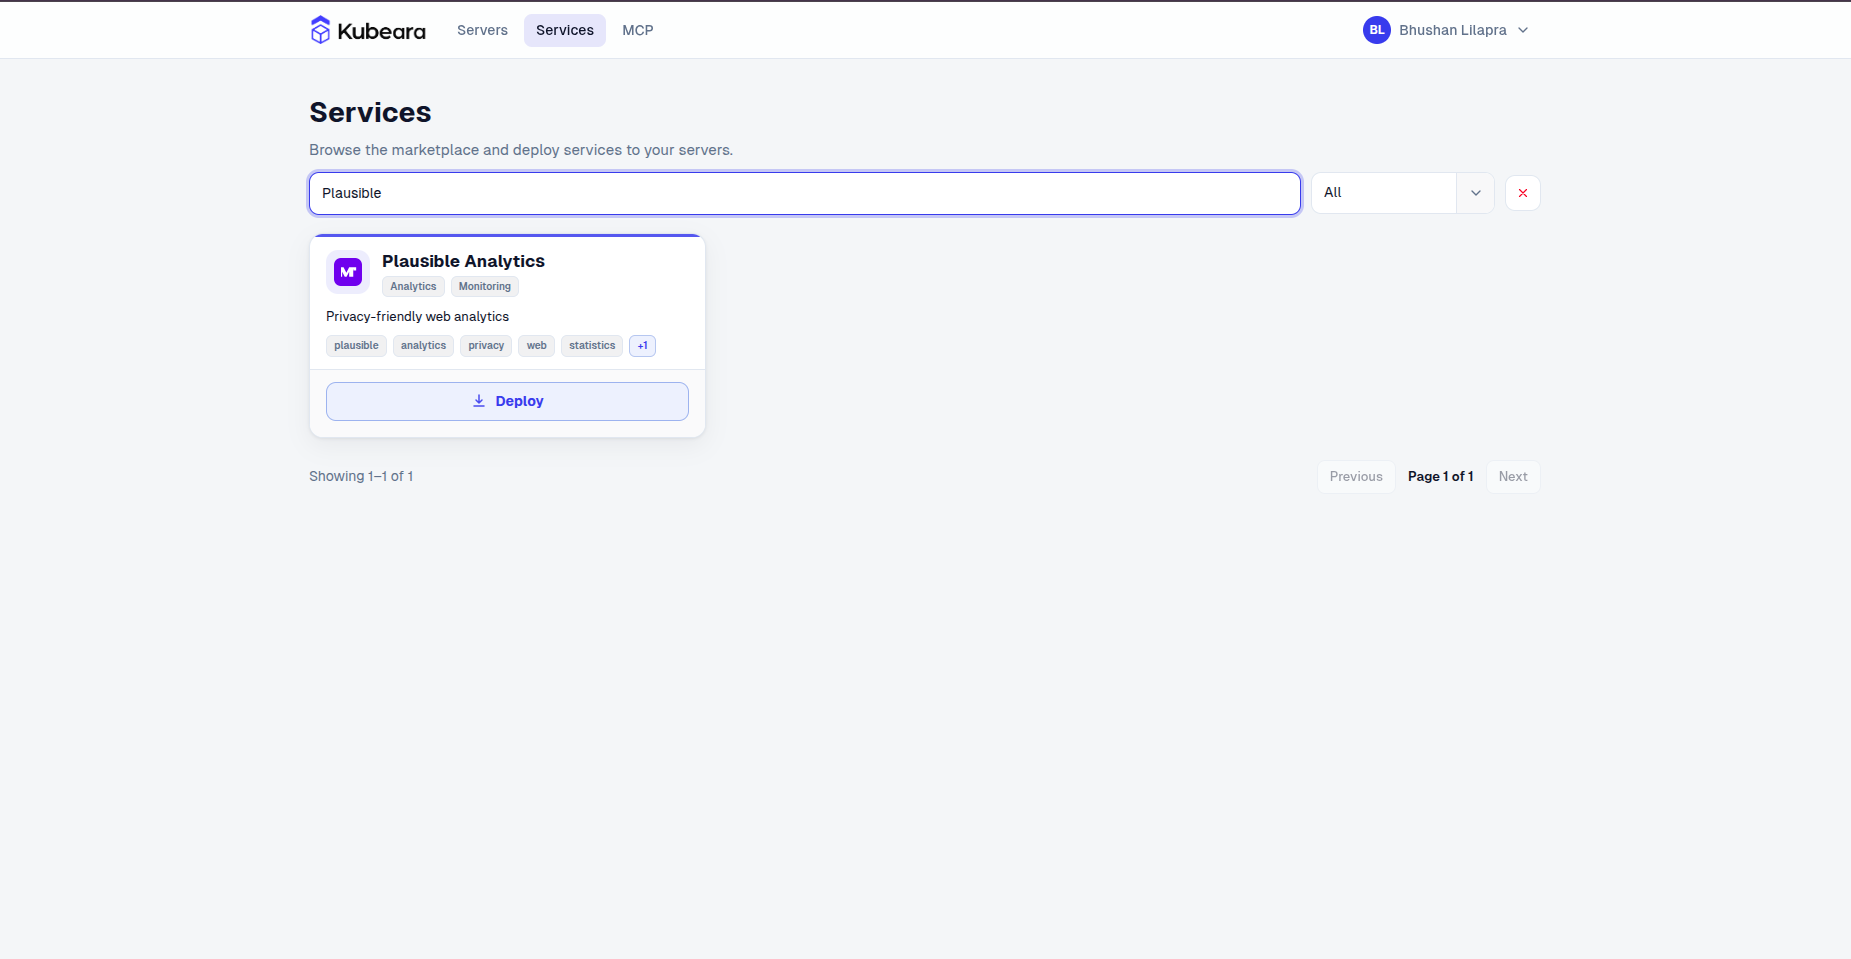
Task: Go to the MCP tab
Action: [x=638, y=30]
